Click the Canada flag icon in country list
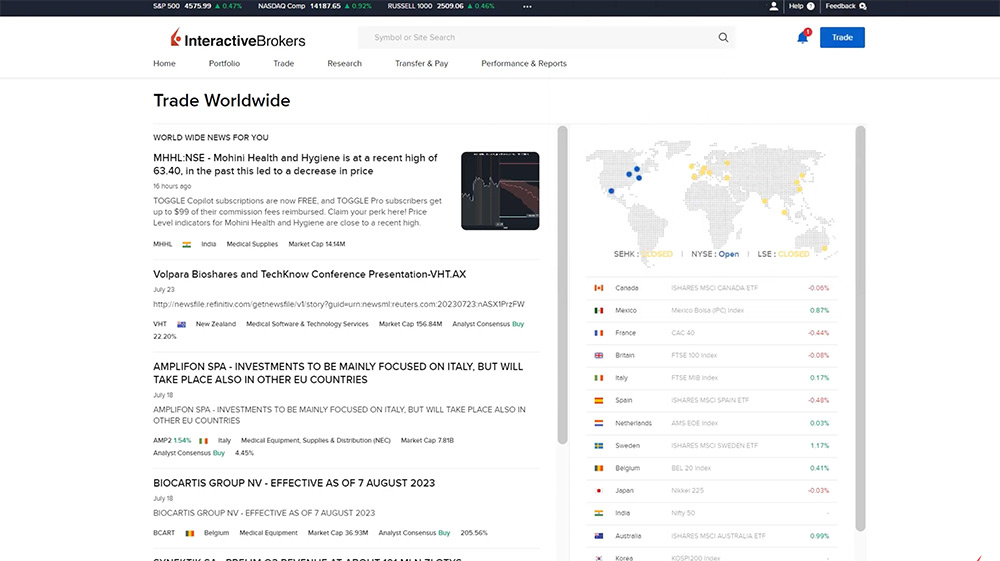The height and width of the screenshot is (561, 1000). [599, 288]
